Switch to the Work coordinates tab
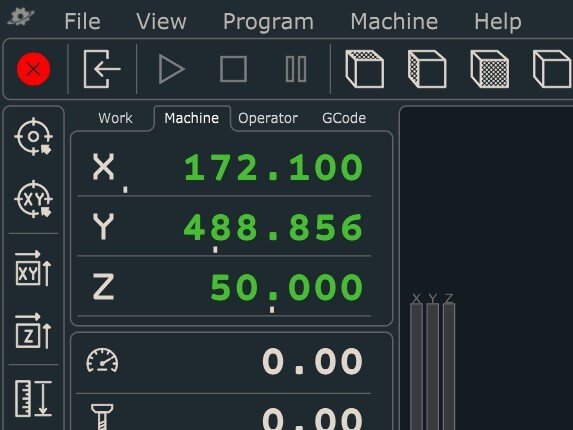This screenshot has width=573, height=430. pyautogui.click(x=115, y=118)
